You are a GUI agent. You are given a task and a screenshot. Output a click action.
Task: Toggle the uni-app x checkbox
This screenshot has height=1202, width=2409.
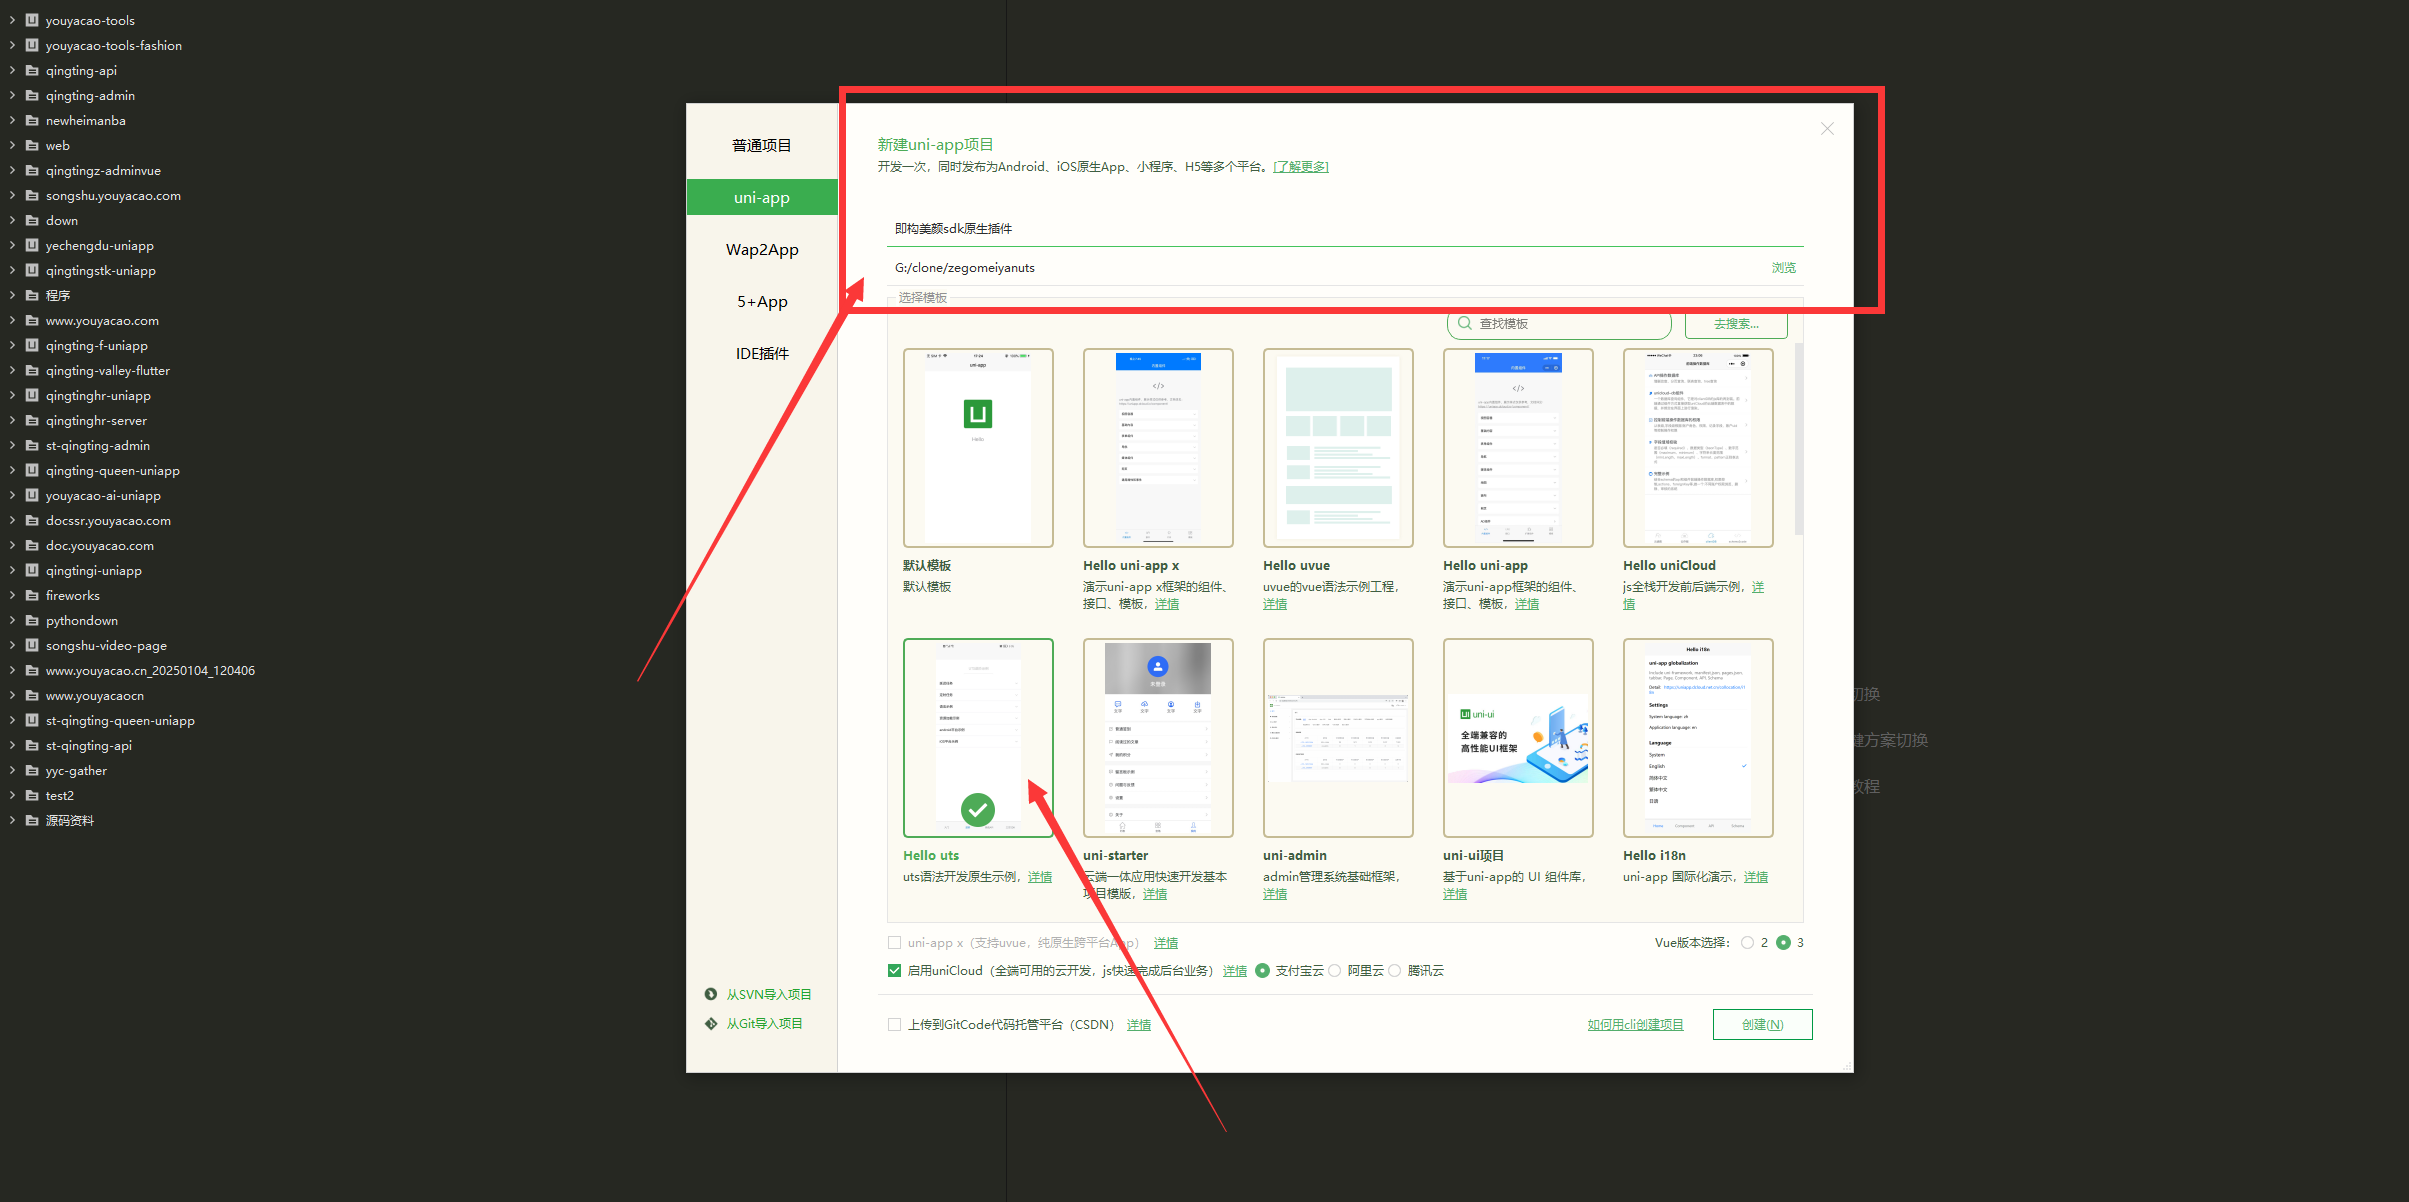(894, 942)
